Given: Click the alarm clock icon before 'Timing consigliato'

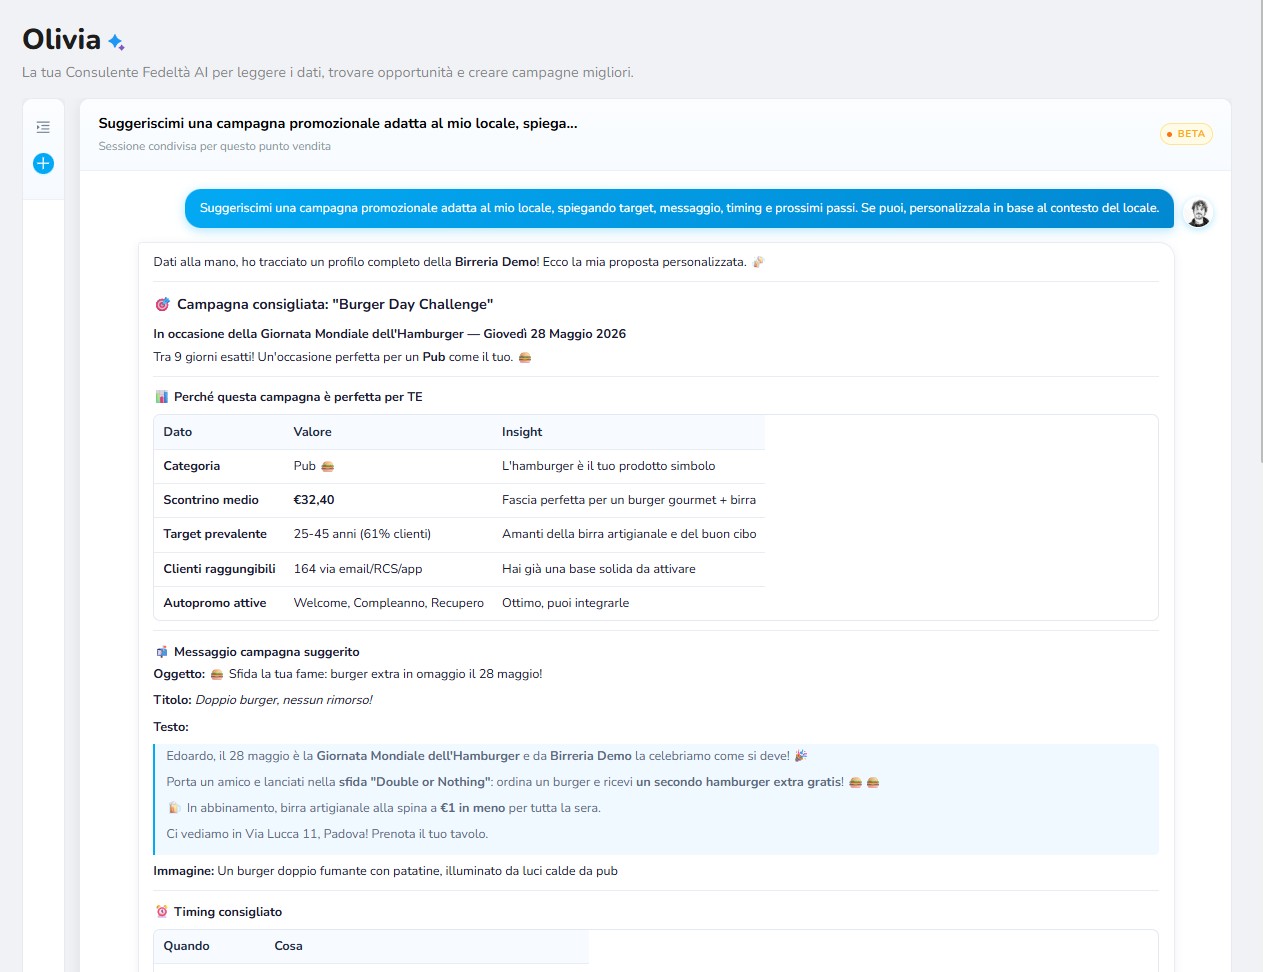Looking at the screenshot, I should (162, 912).
